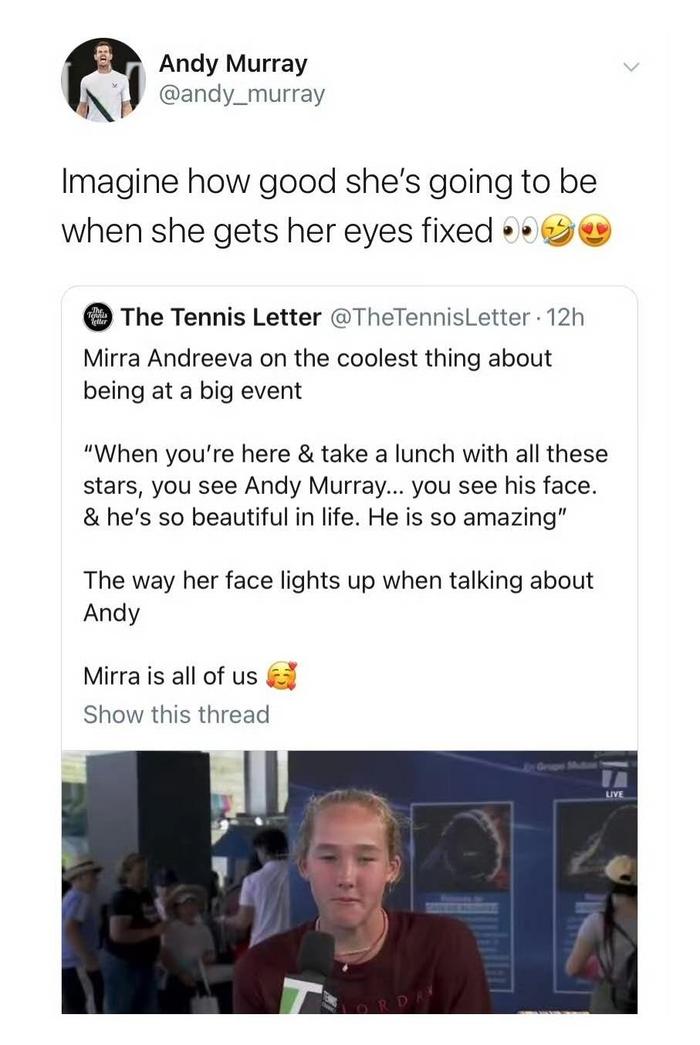Click the smiling-hearts emoji after "Mirra is all of us"
Viewport: 700px width, 1045px height.
(x=283, y=677)
